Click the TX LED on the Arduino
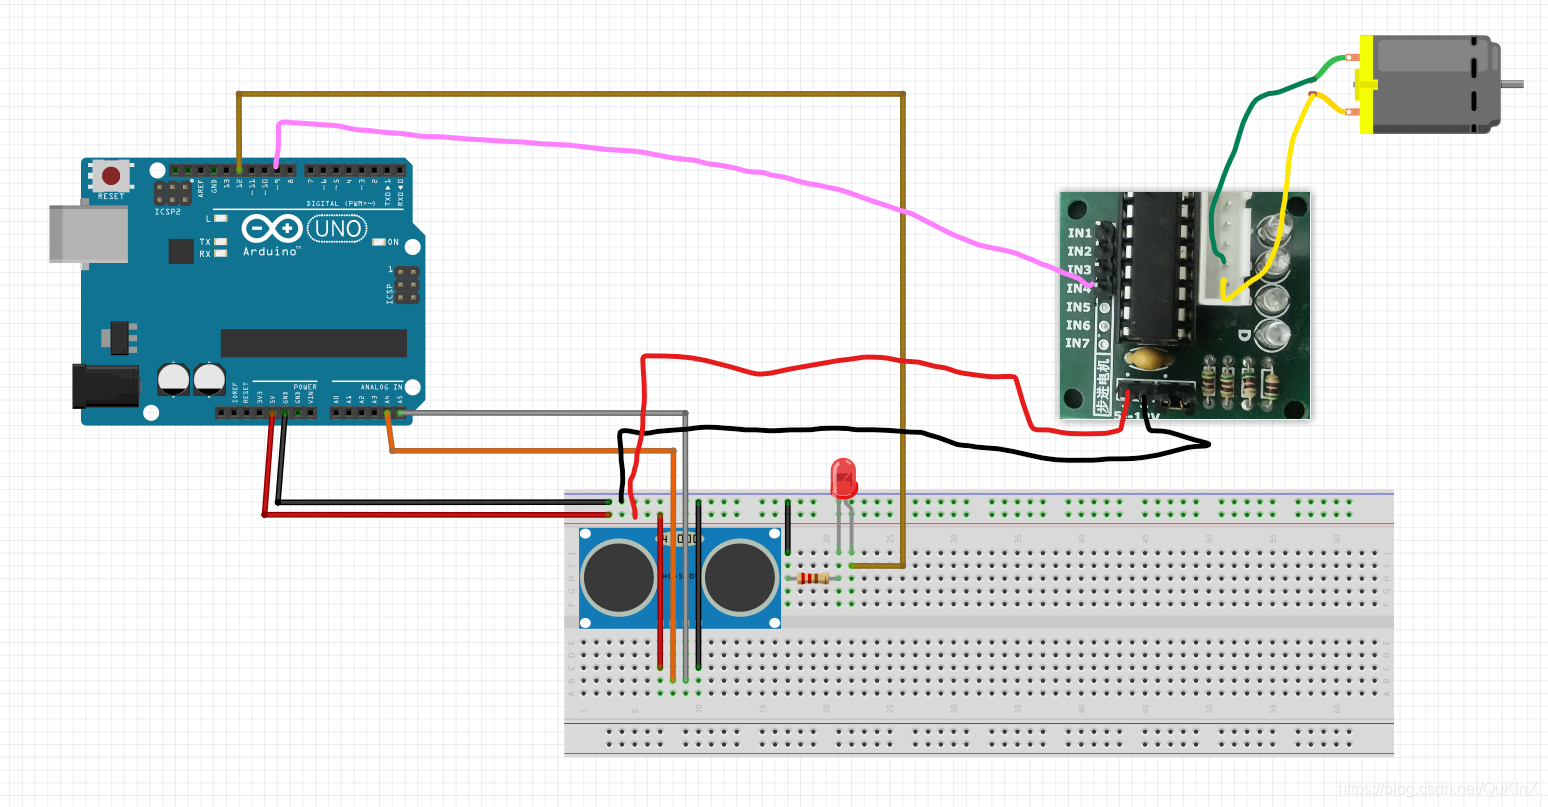Viewport: 1548px width, 807px height. point(220,242)
